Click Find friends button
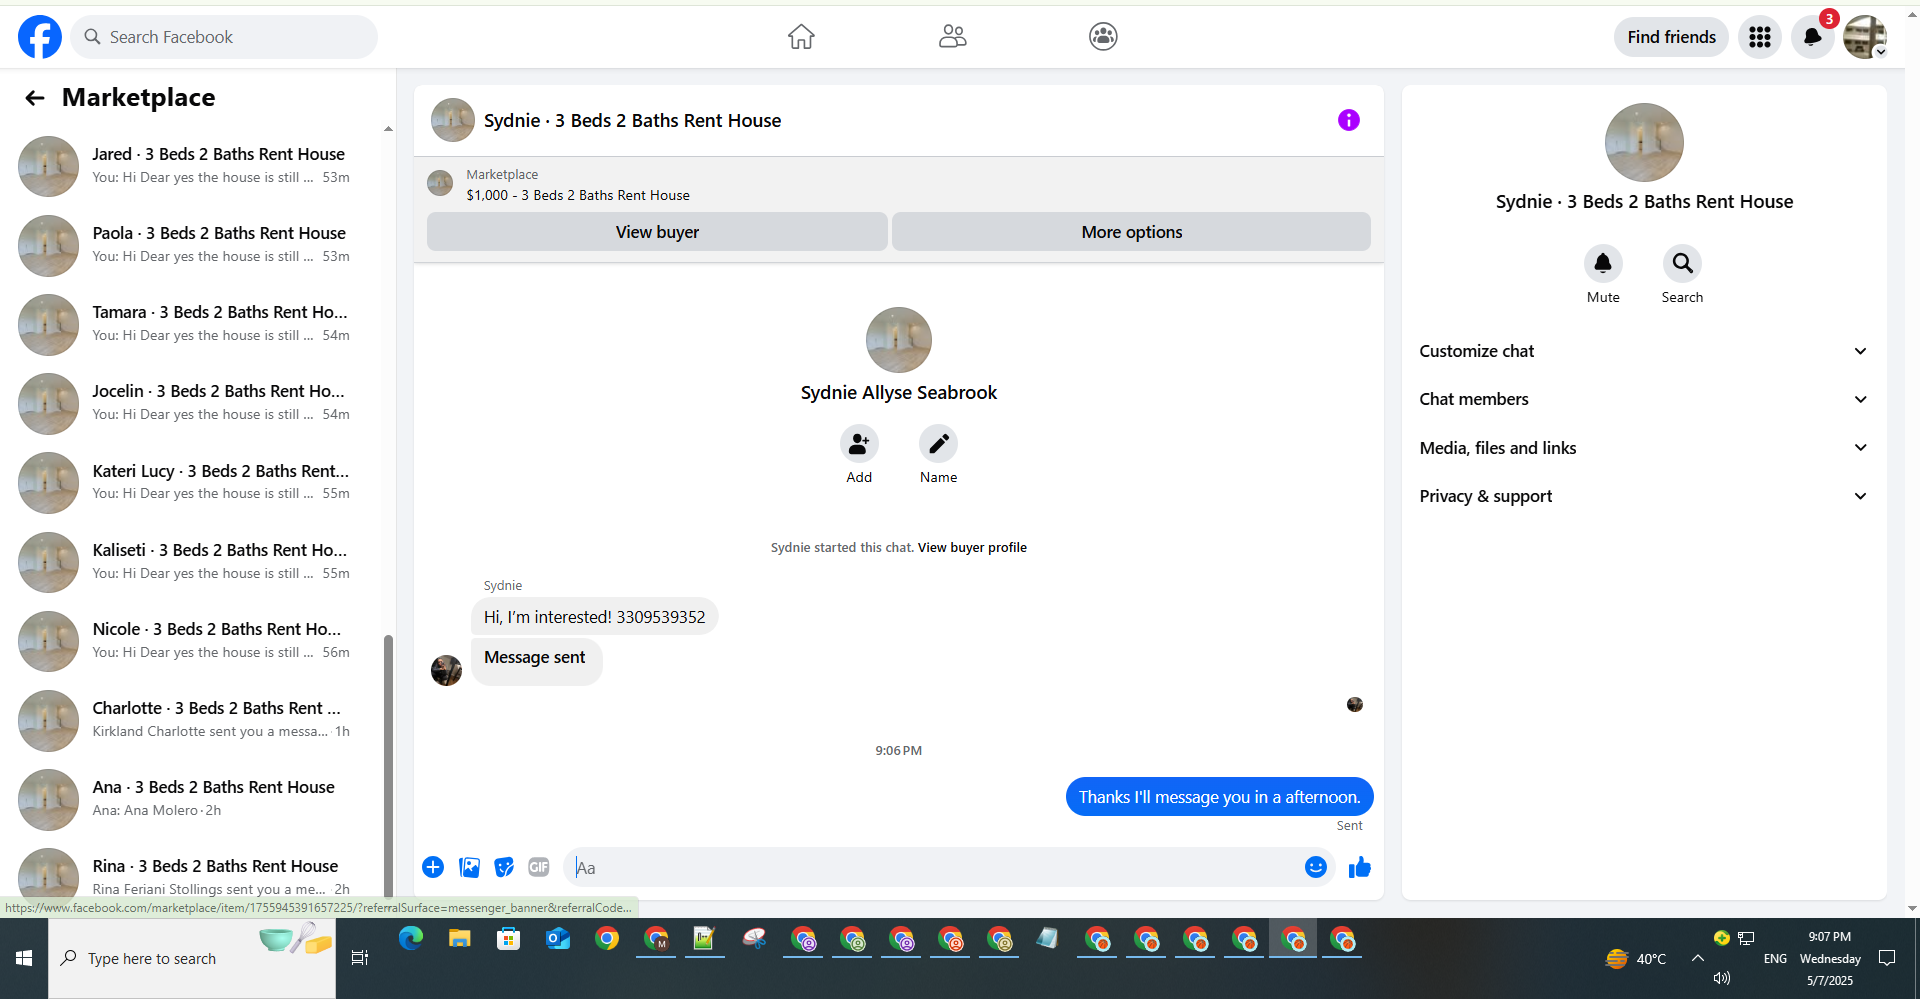Image resolution: width=1920 pixels, height=999 pixels. pyautogui.click(x=1671, y=37)
